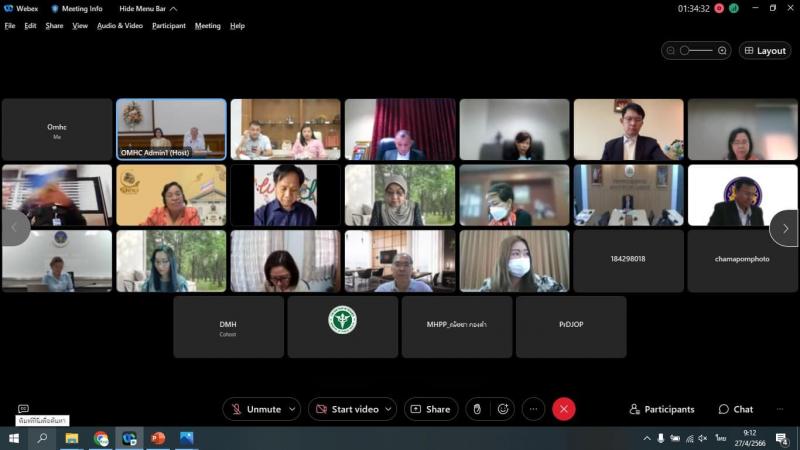Select the 184298018 participant tile
The image size is (800, 450).
[x=628, y=261]
